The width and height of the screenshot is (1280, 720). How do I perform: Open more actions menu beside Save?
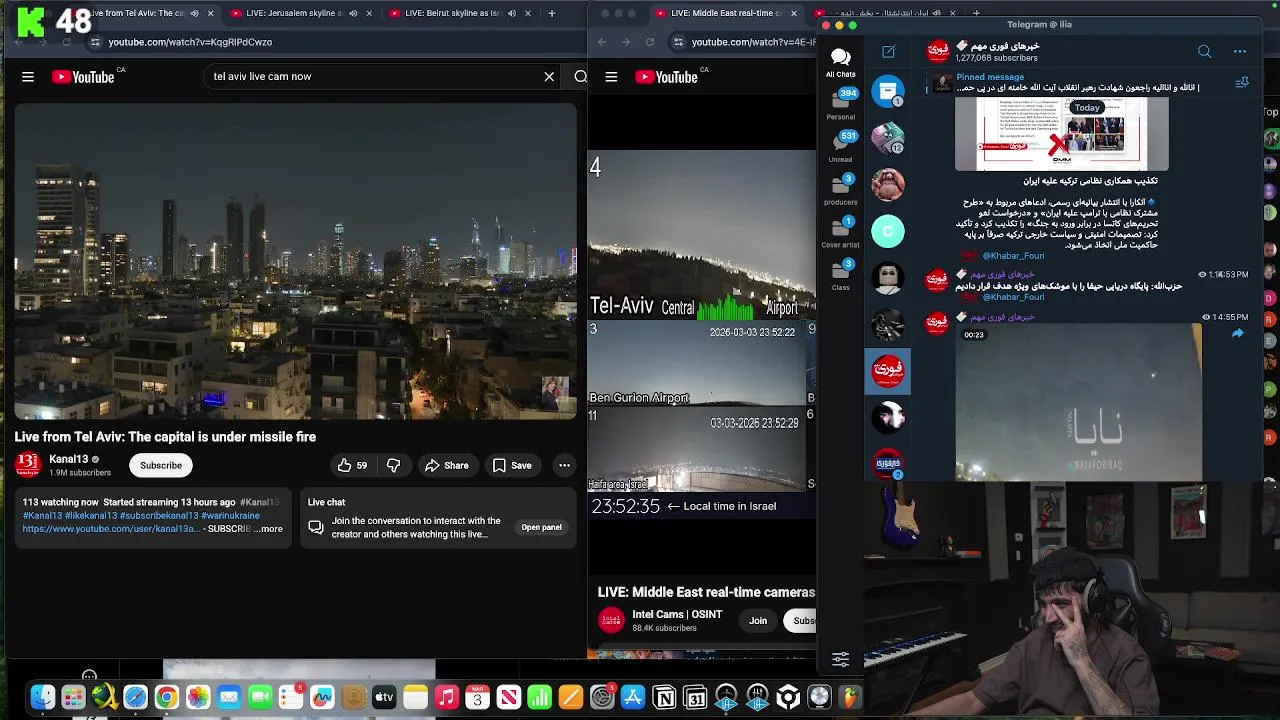[x=564, y=465]
